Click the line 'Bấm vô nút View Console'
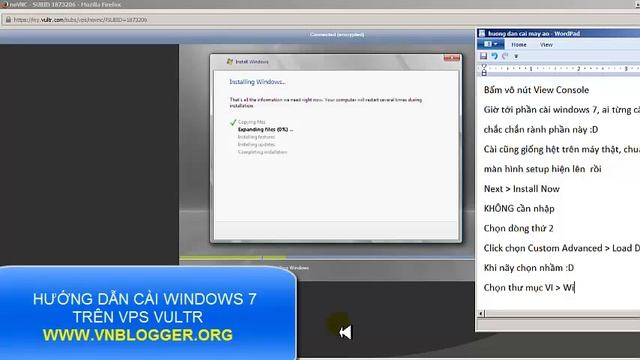This screenshot has height=360, width=640. tap(536, 90)
